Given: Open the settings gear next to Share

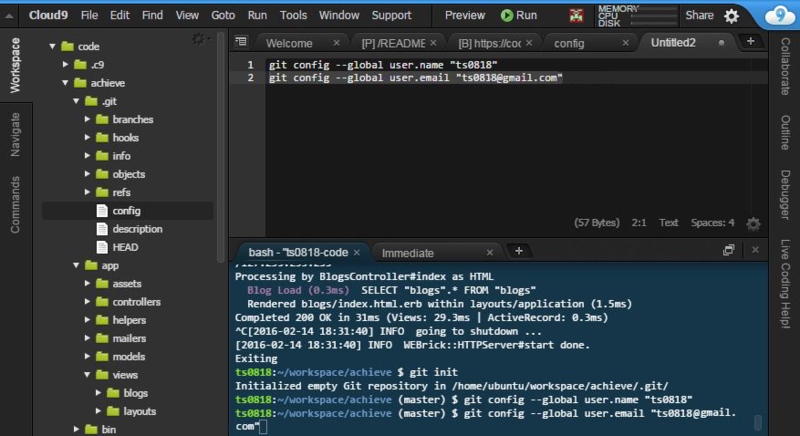Looking at the screenshot, I should [x=732, y=16].
